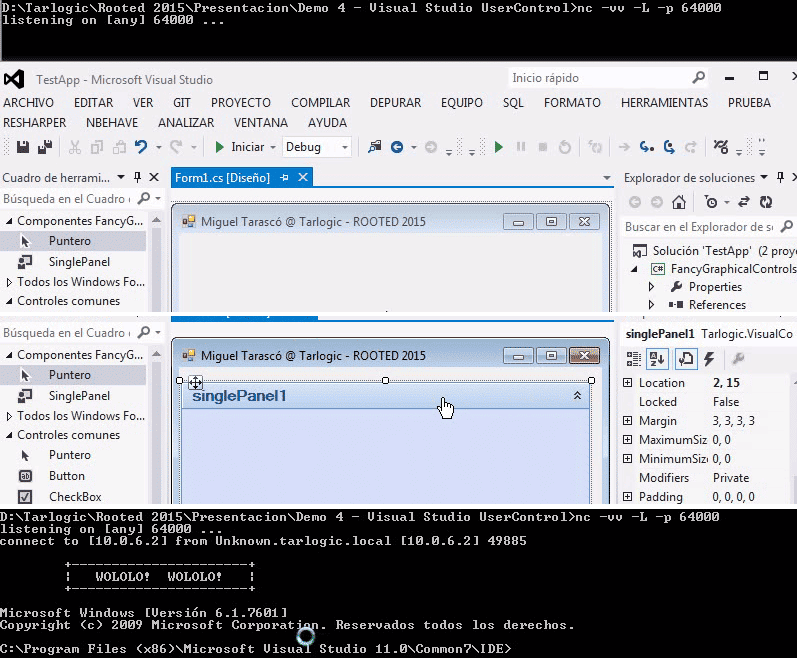797x658 pixels.
Task: Switch to Form1.cs [Diseño] tab
Action: [x=222, y=178]
